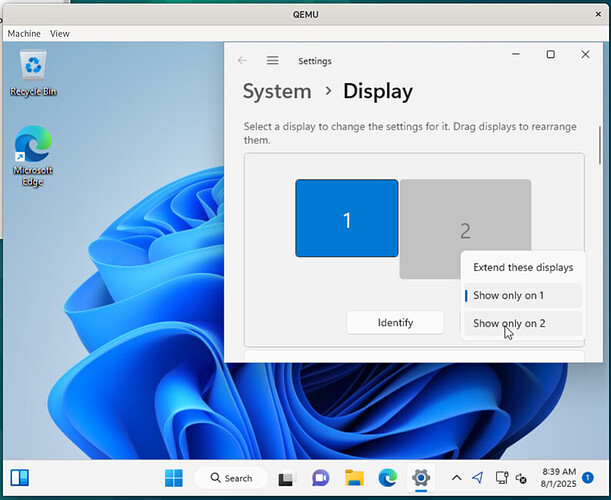The height and width of the screenshot is (500, 611).
Task: Launch File Explorer from taskbar
Action: tap(354, 478)
